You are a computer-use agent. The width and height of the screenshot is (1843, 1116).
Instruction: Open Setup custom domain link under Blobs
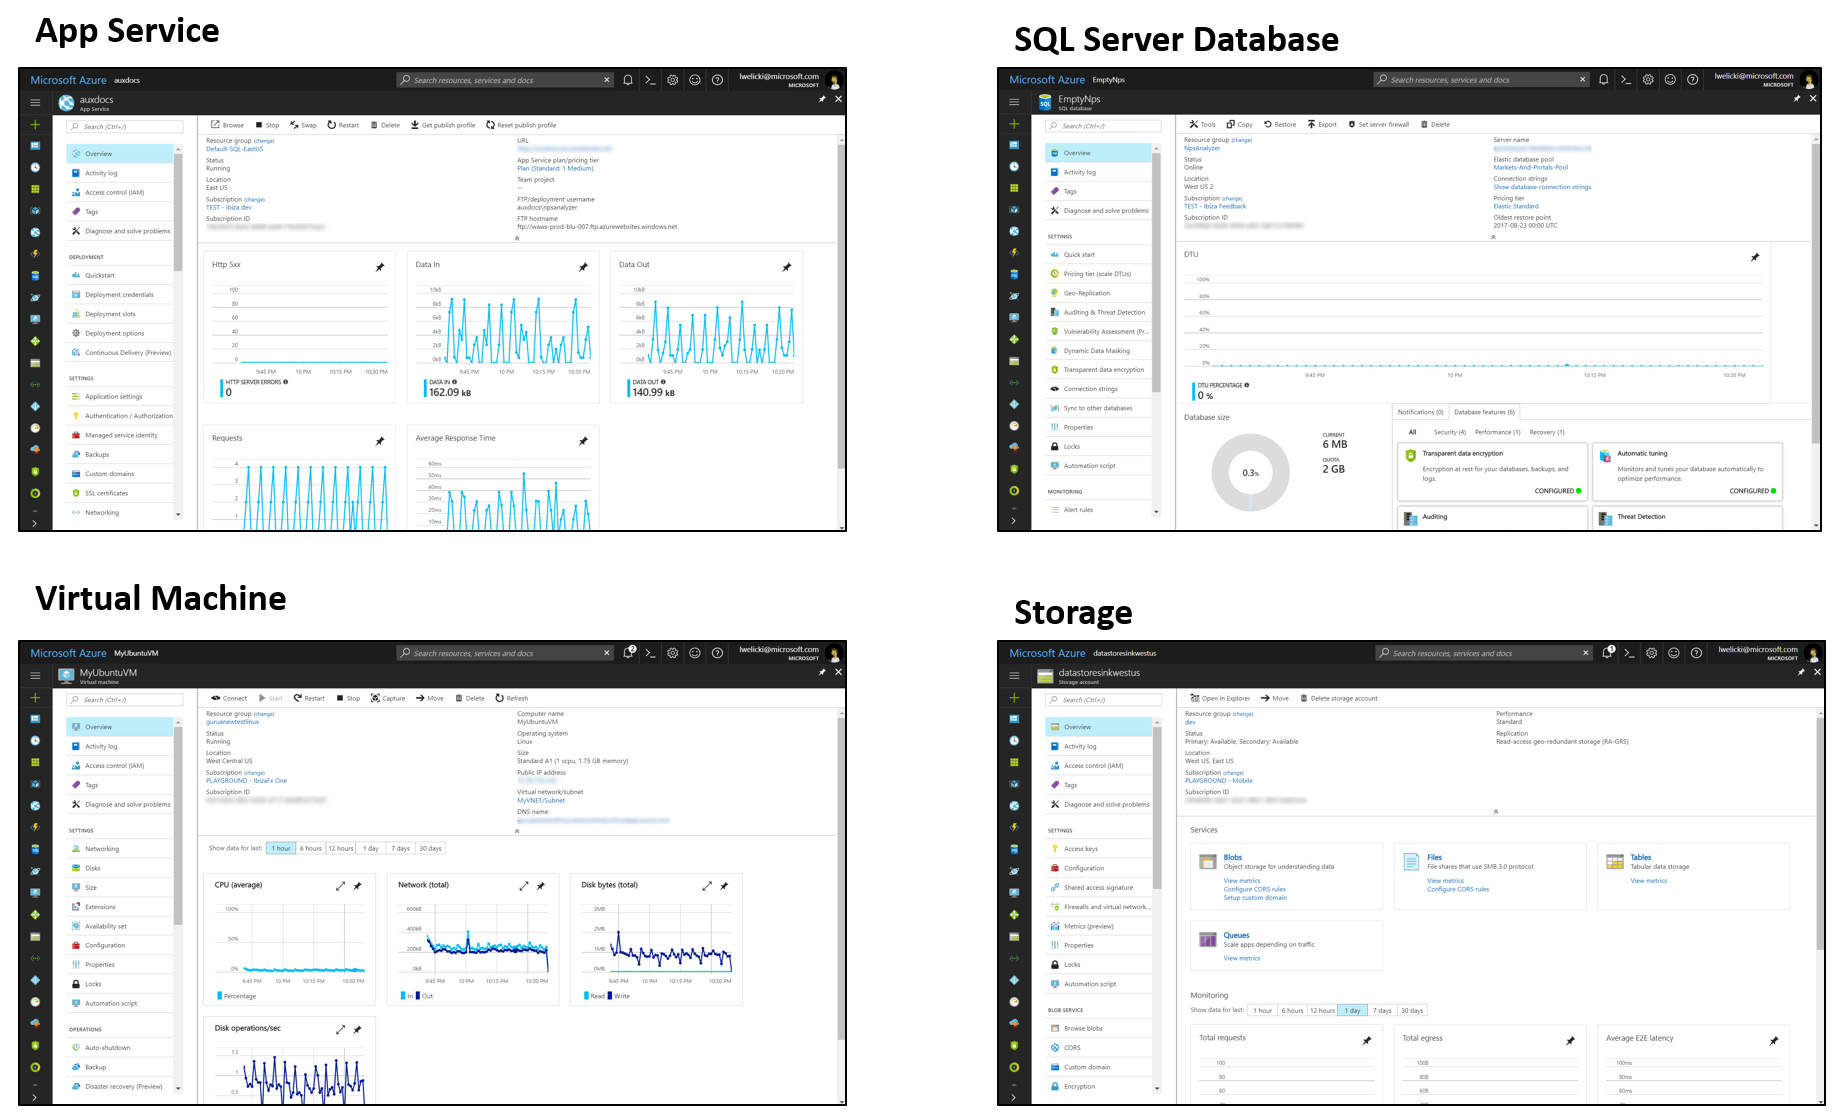[1255, 897]
